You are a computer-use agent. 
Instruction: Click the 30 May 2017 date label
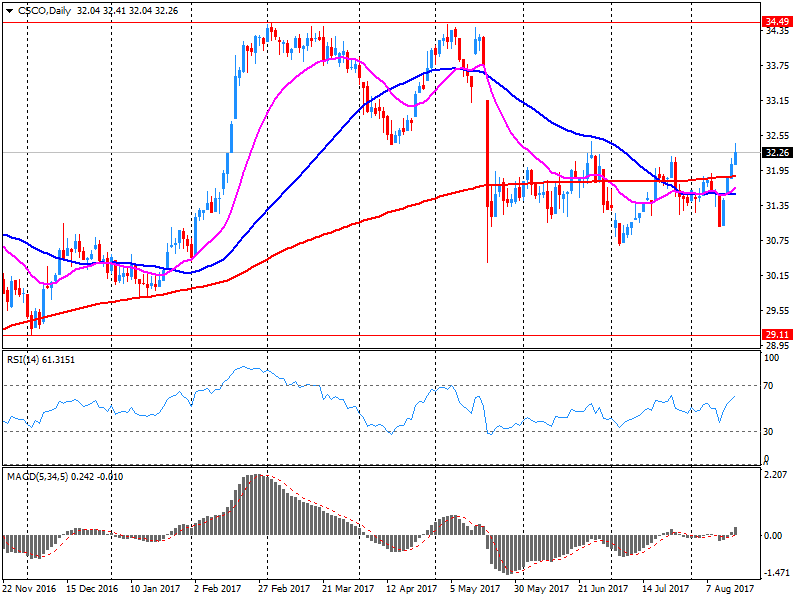point(541,589)
